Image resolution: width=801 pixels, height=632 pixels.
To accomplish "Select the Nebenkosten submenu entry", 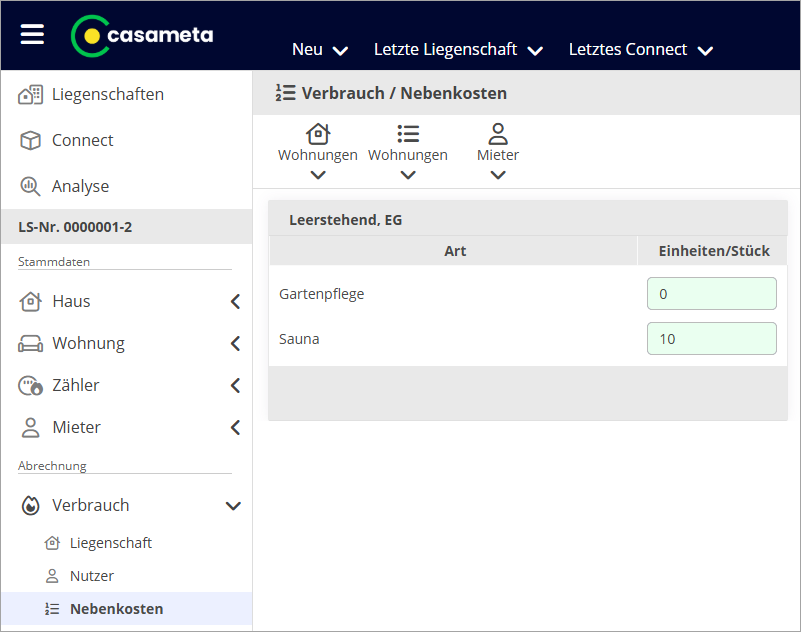I will 116,609.
